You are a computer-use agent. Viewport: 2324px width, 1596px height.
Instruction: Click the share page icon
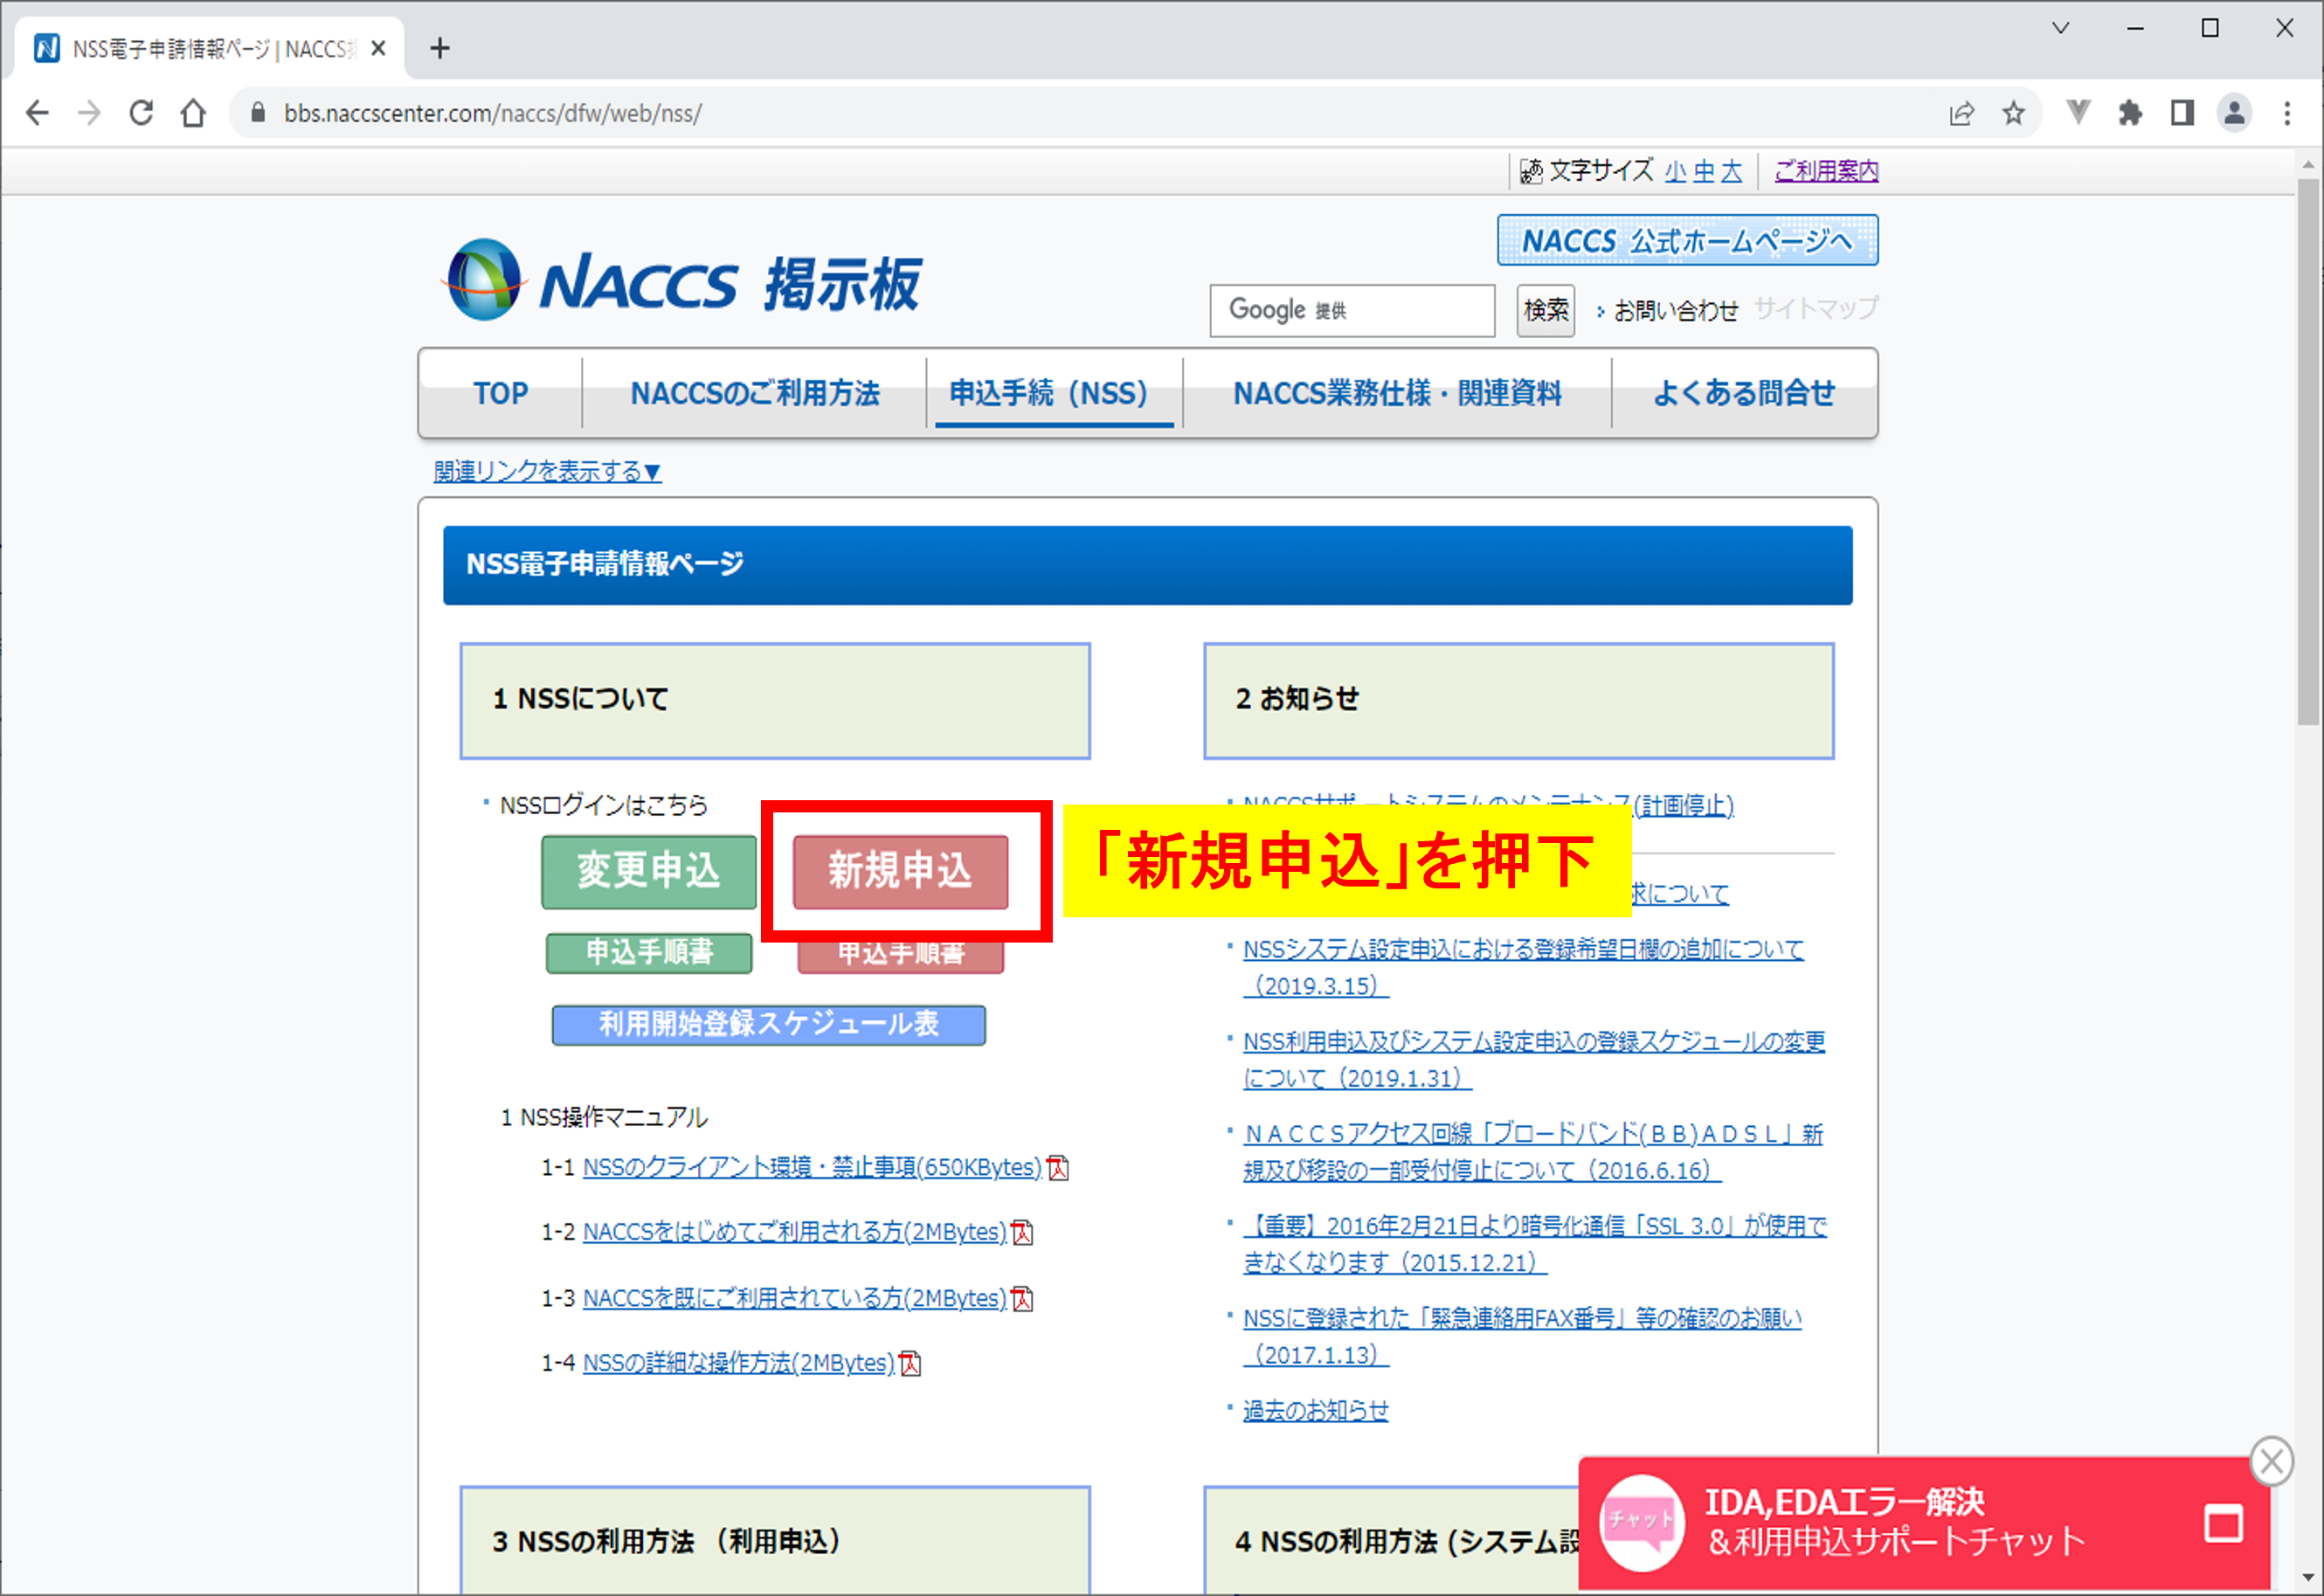coord(1961,113)
